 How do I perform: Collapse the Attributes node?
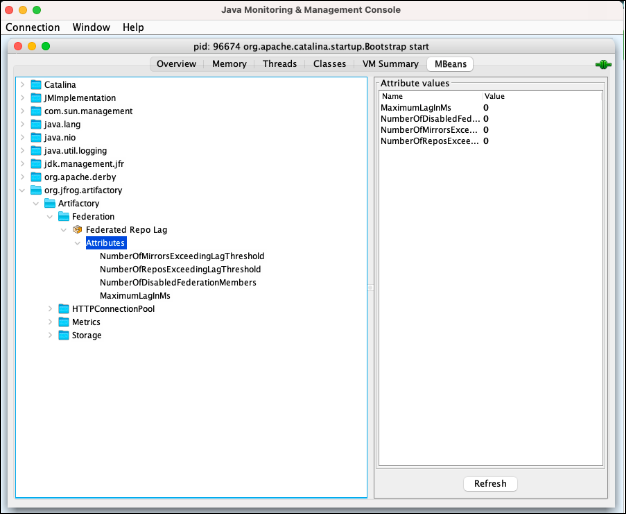(x=77, y=243)
